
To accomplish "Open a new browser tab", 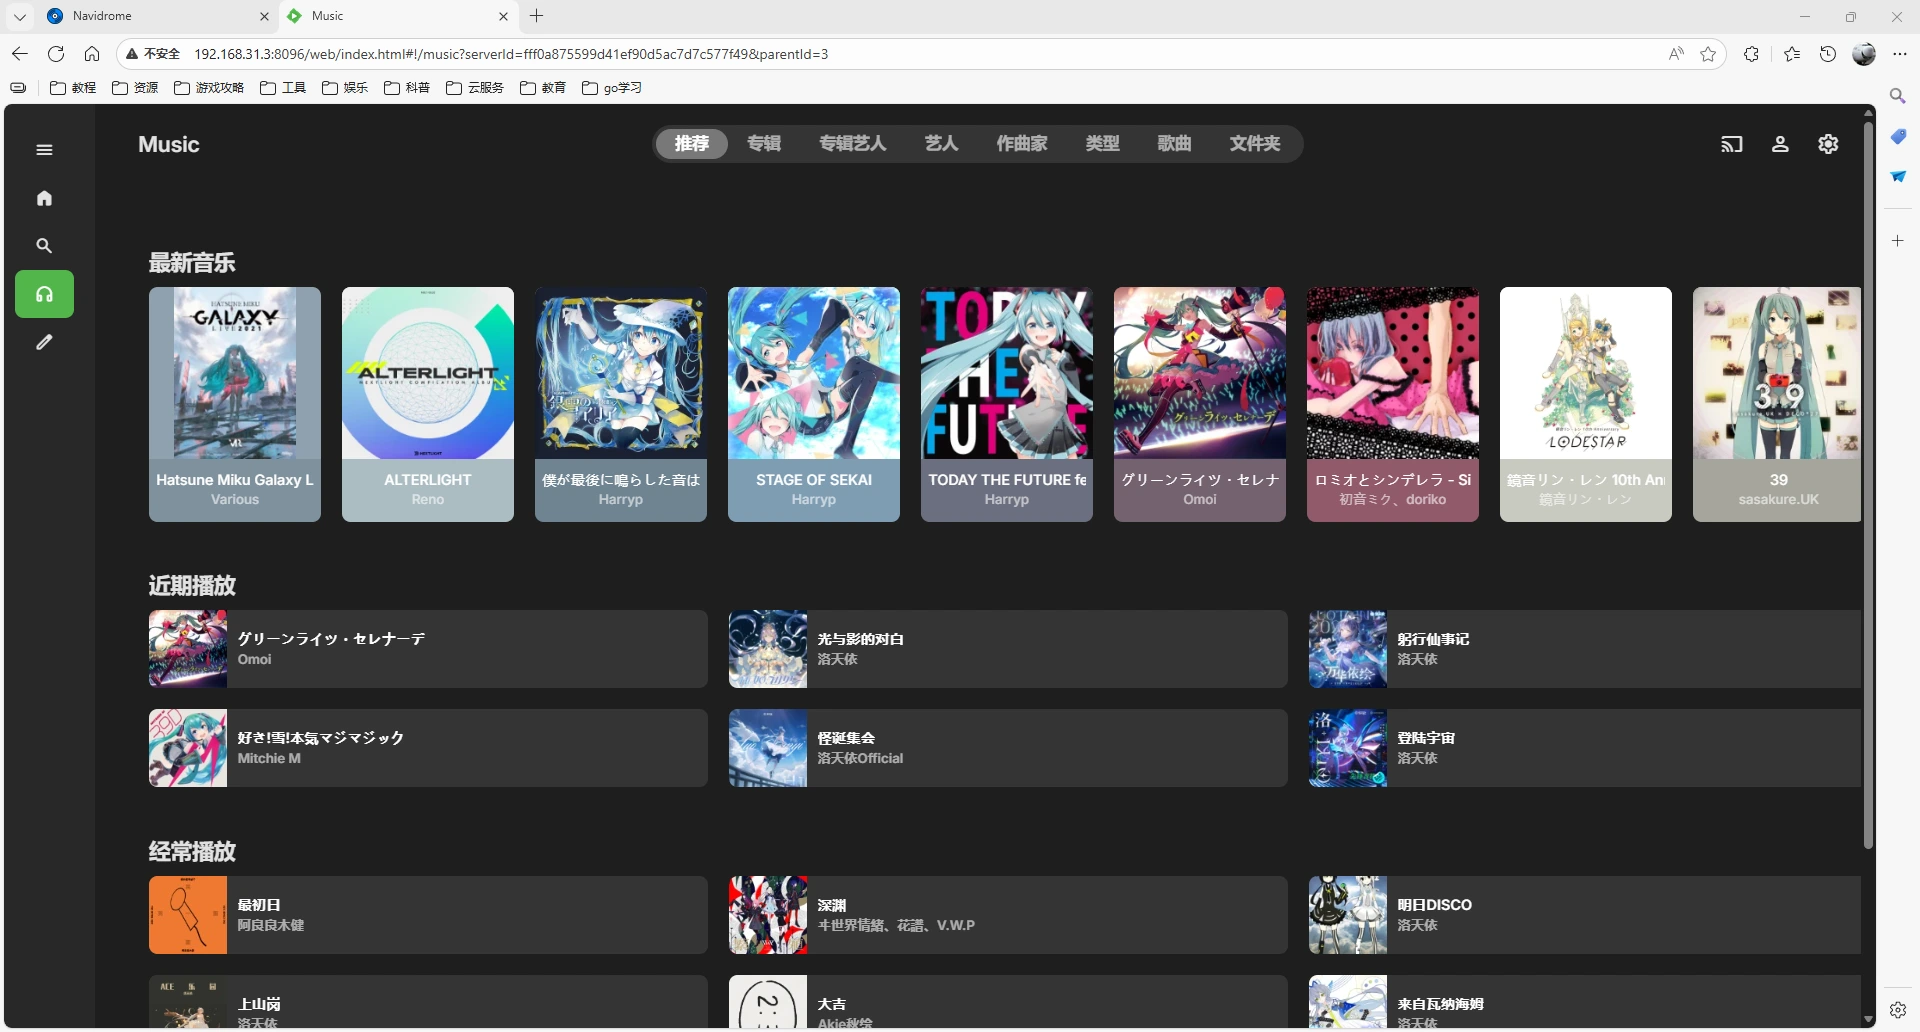I will pyautogui.click(x=537, y=16).
